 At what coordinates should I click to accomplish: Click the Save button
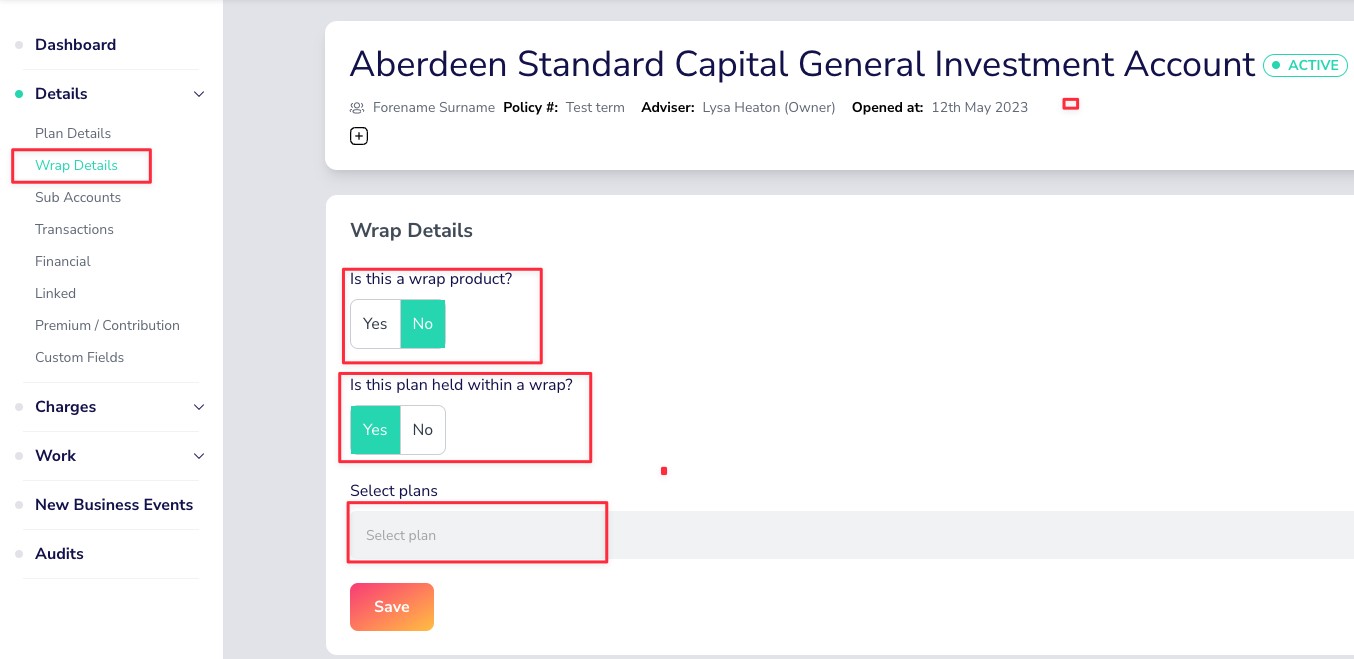(392, 607)
